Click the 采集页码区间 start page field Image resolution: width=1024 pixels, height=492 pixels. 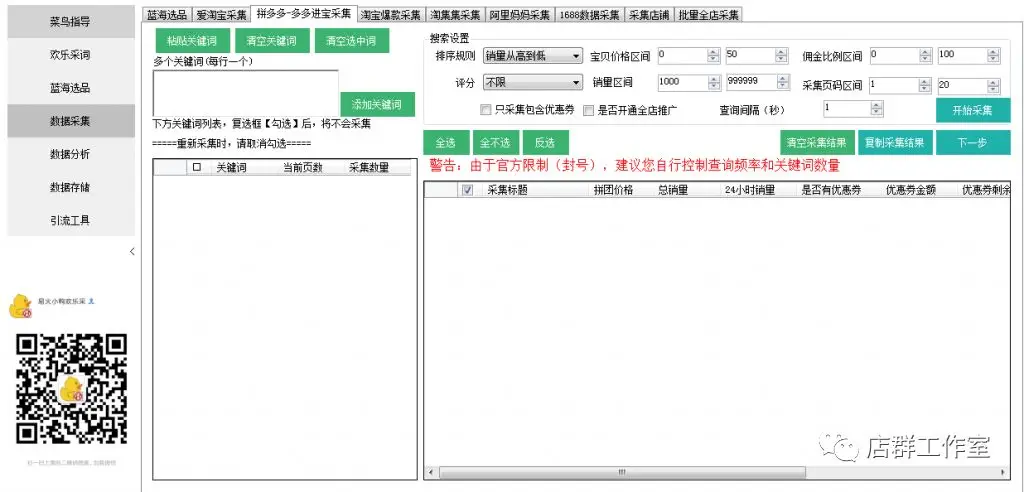click(895, 86)
